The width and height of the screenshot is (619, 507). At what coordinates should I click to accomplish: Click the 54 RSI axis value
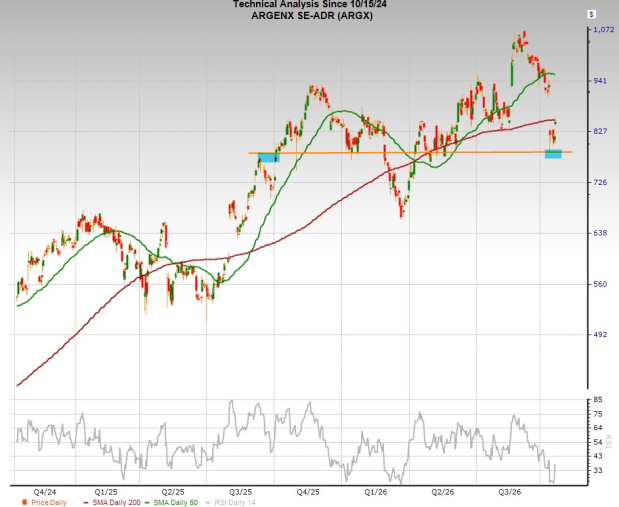click(598, 442)
